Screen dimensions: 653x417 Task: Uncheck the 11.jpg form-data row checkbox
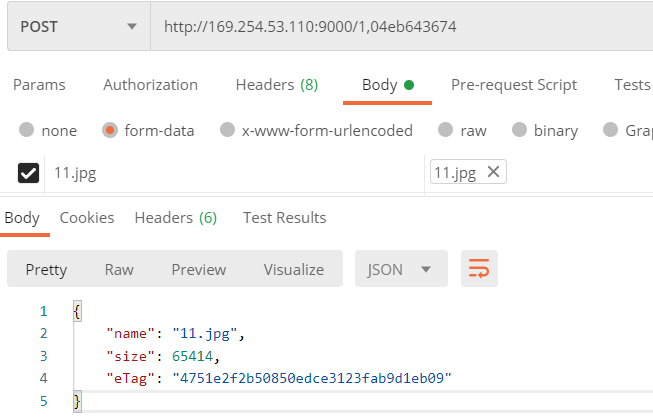pyautogui.click(x=29, y=173)
